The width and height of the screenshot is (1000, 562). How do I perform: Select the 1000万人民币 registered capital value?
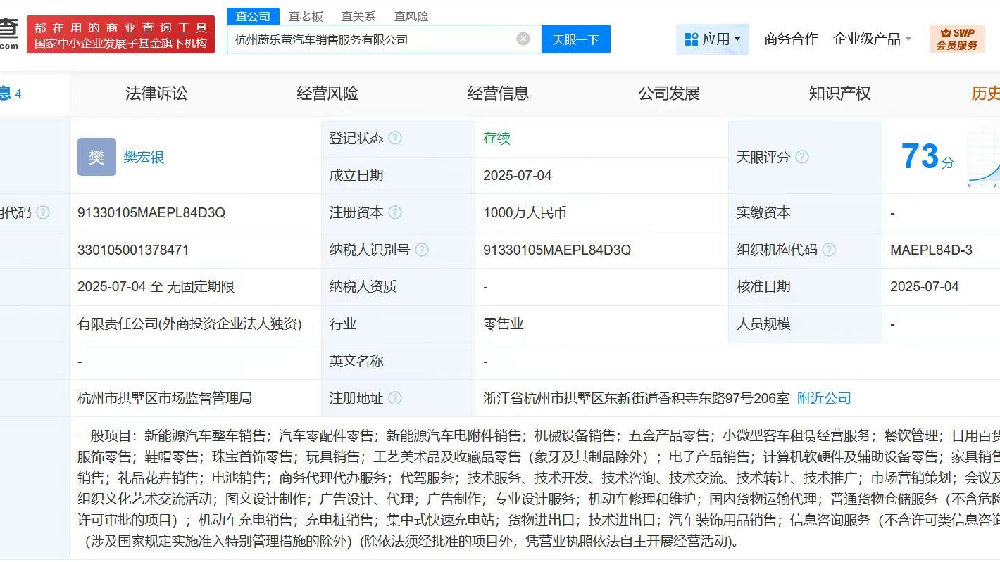tap(525, 212)
